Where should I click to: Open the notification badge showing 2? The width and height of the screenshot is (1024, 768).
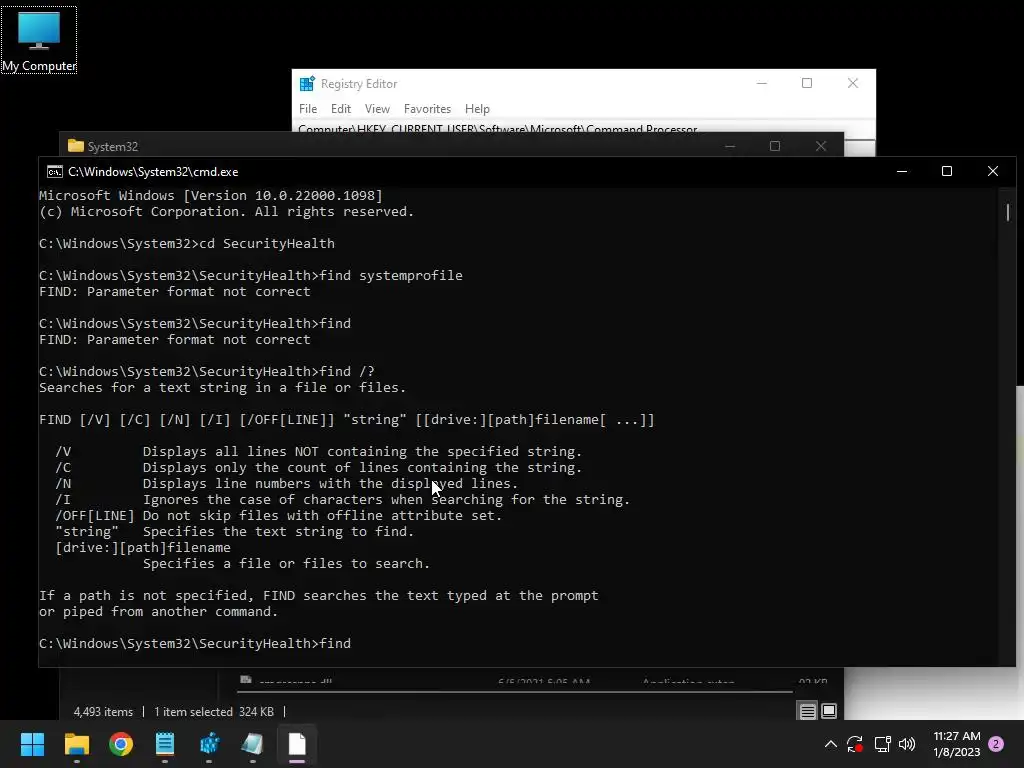click(996, 744)
